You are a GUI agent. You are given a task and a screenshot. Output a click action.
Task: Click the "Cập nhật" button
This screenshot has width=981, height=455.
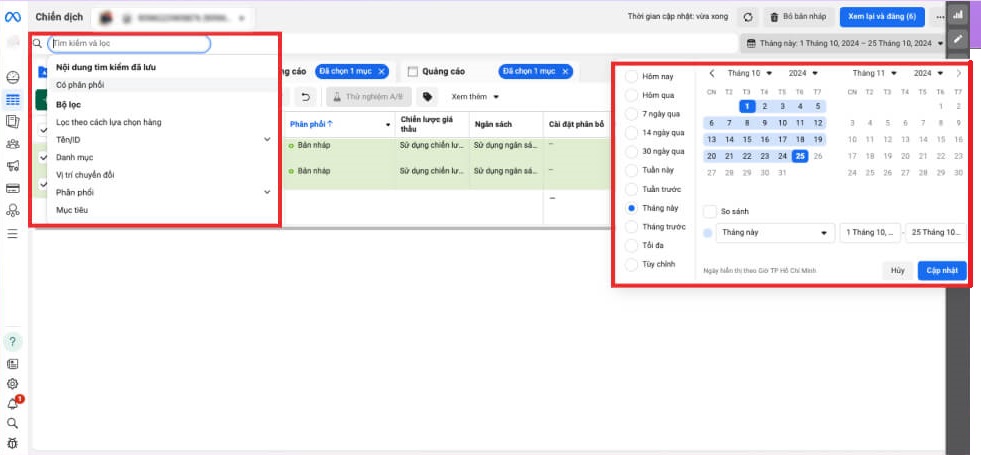tap(941, 271)
